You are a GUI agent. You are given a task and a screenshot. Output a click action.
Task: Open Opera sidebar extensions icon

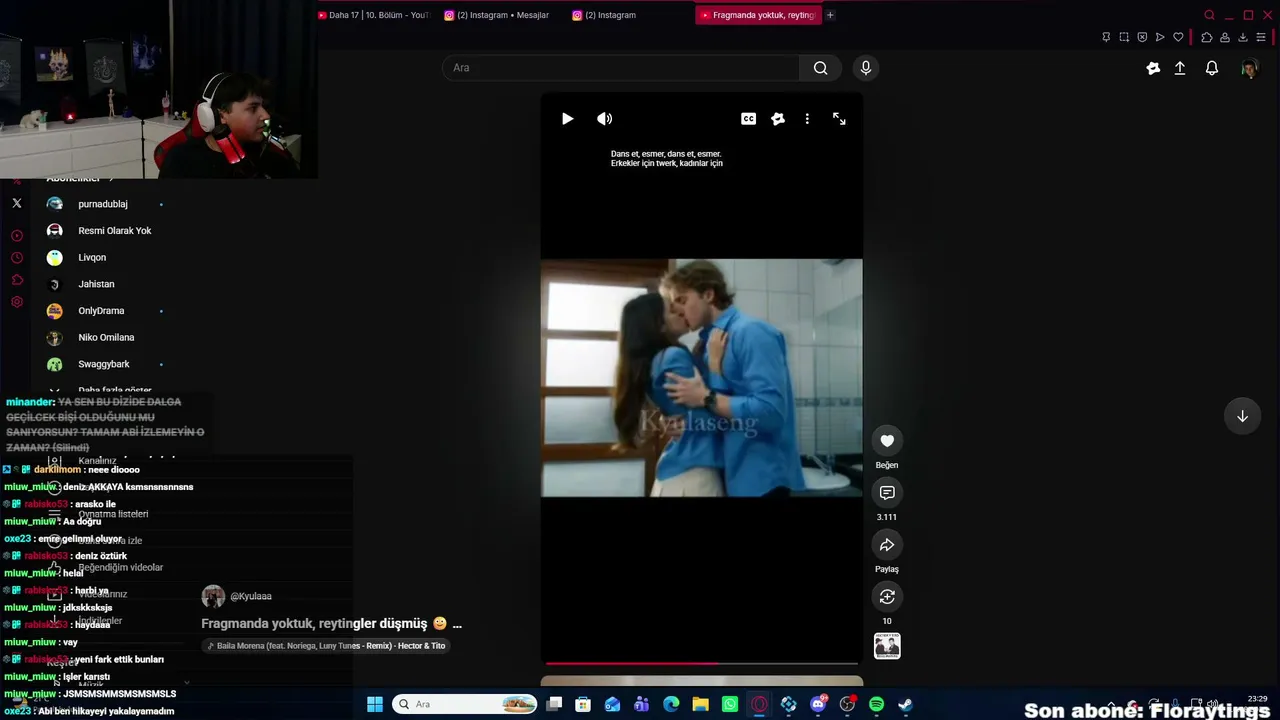click(17, 280)
